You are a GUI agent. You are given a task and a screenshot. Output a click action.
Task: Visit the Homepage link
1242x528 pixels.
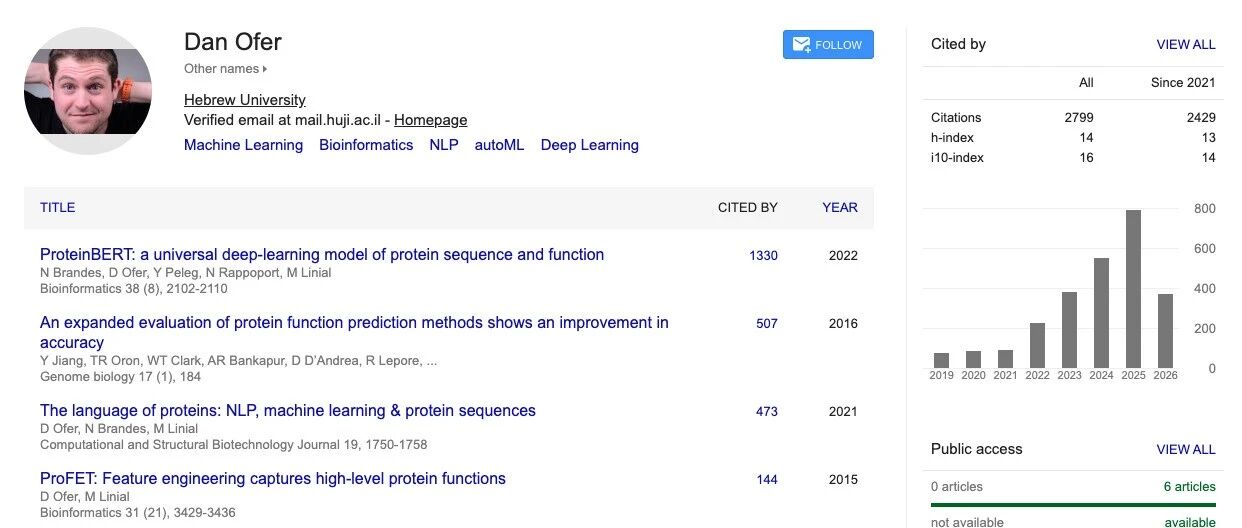[431, 120]
